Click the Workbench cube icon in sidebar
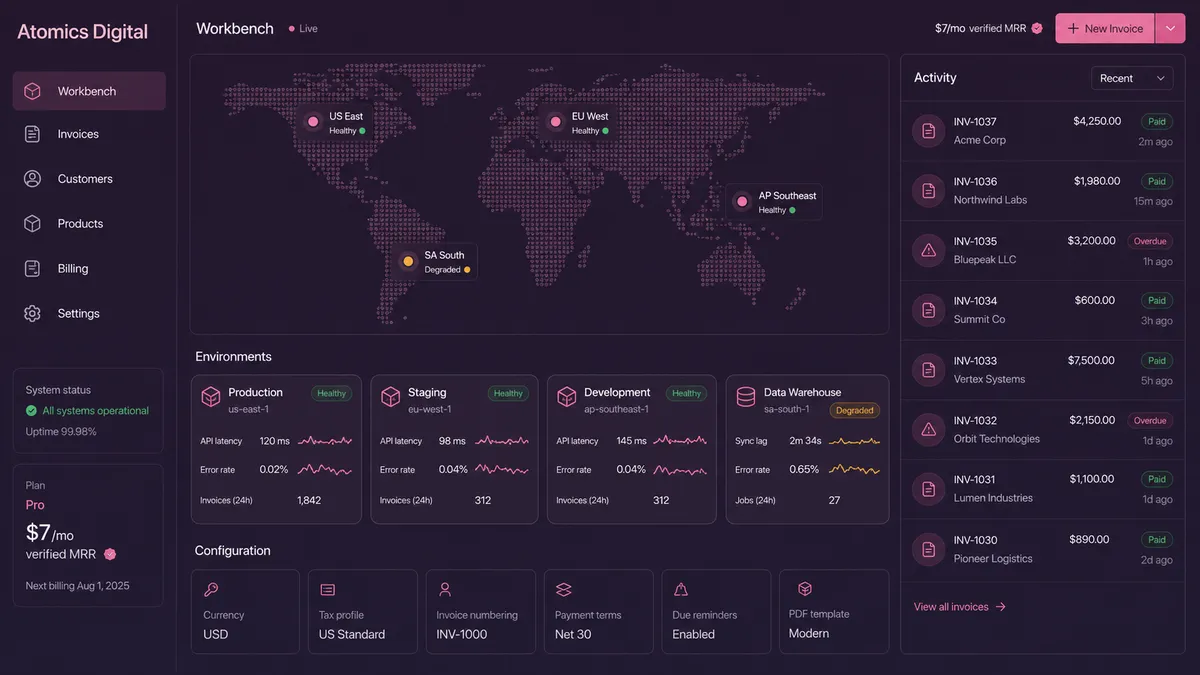1200x675 pixels. click(x=32, y=91)
